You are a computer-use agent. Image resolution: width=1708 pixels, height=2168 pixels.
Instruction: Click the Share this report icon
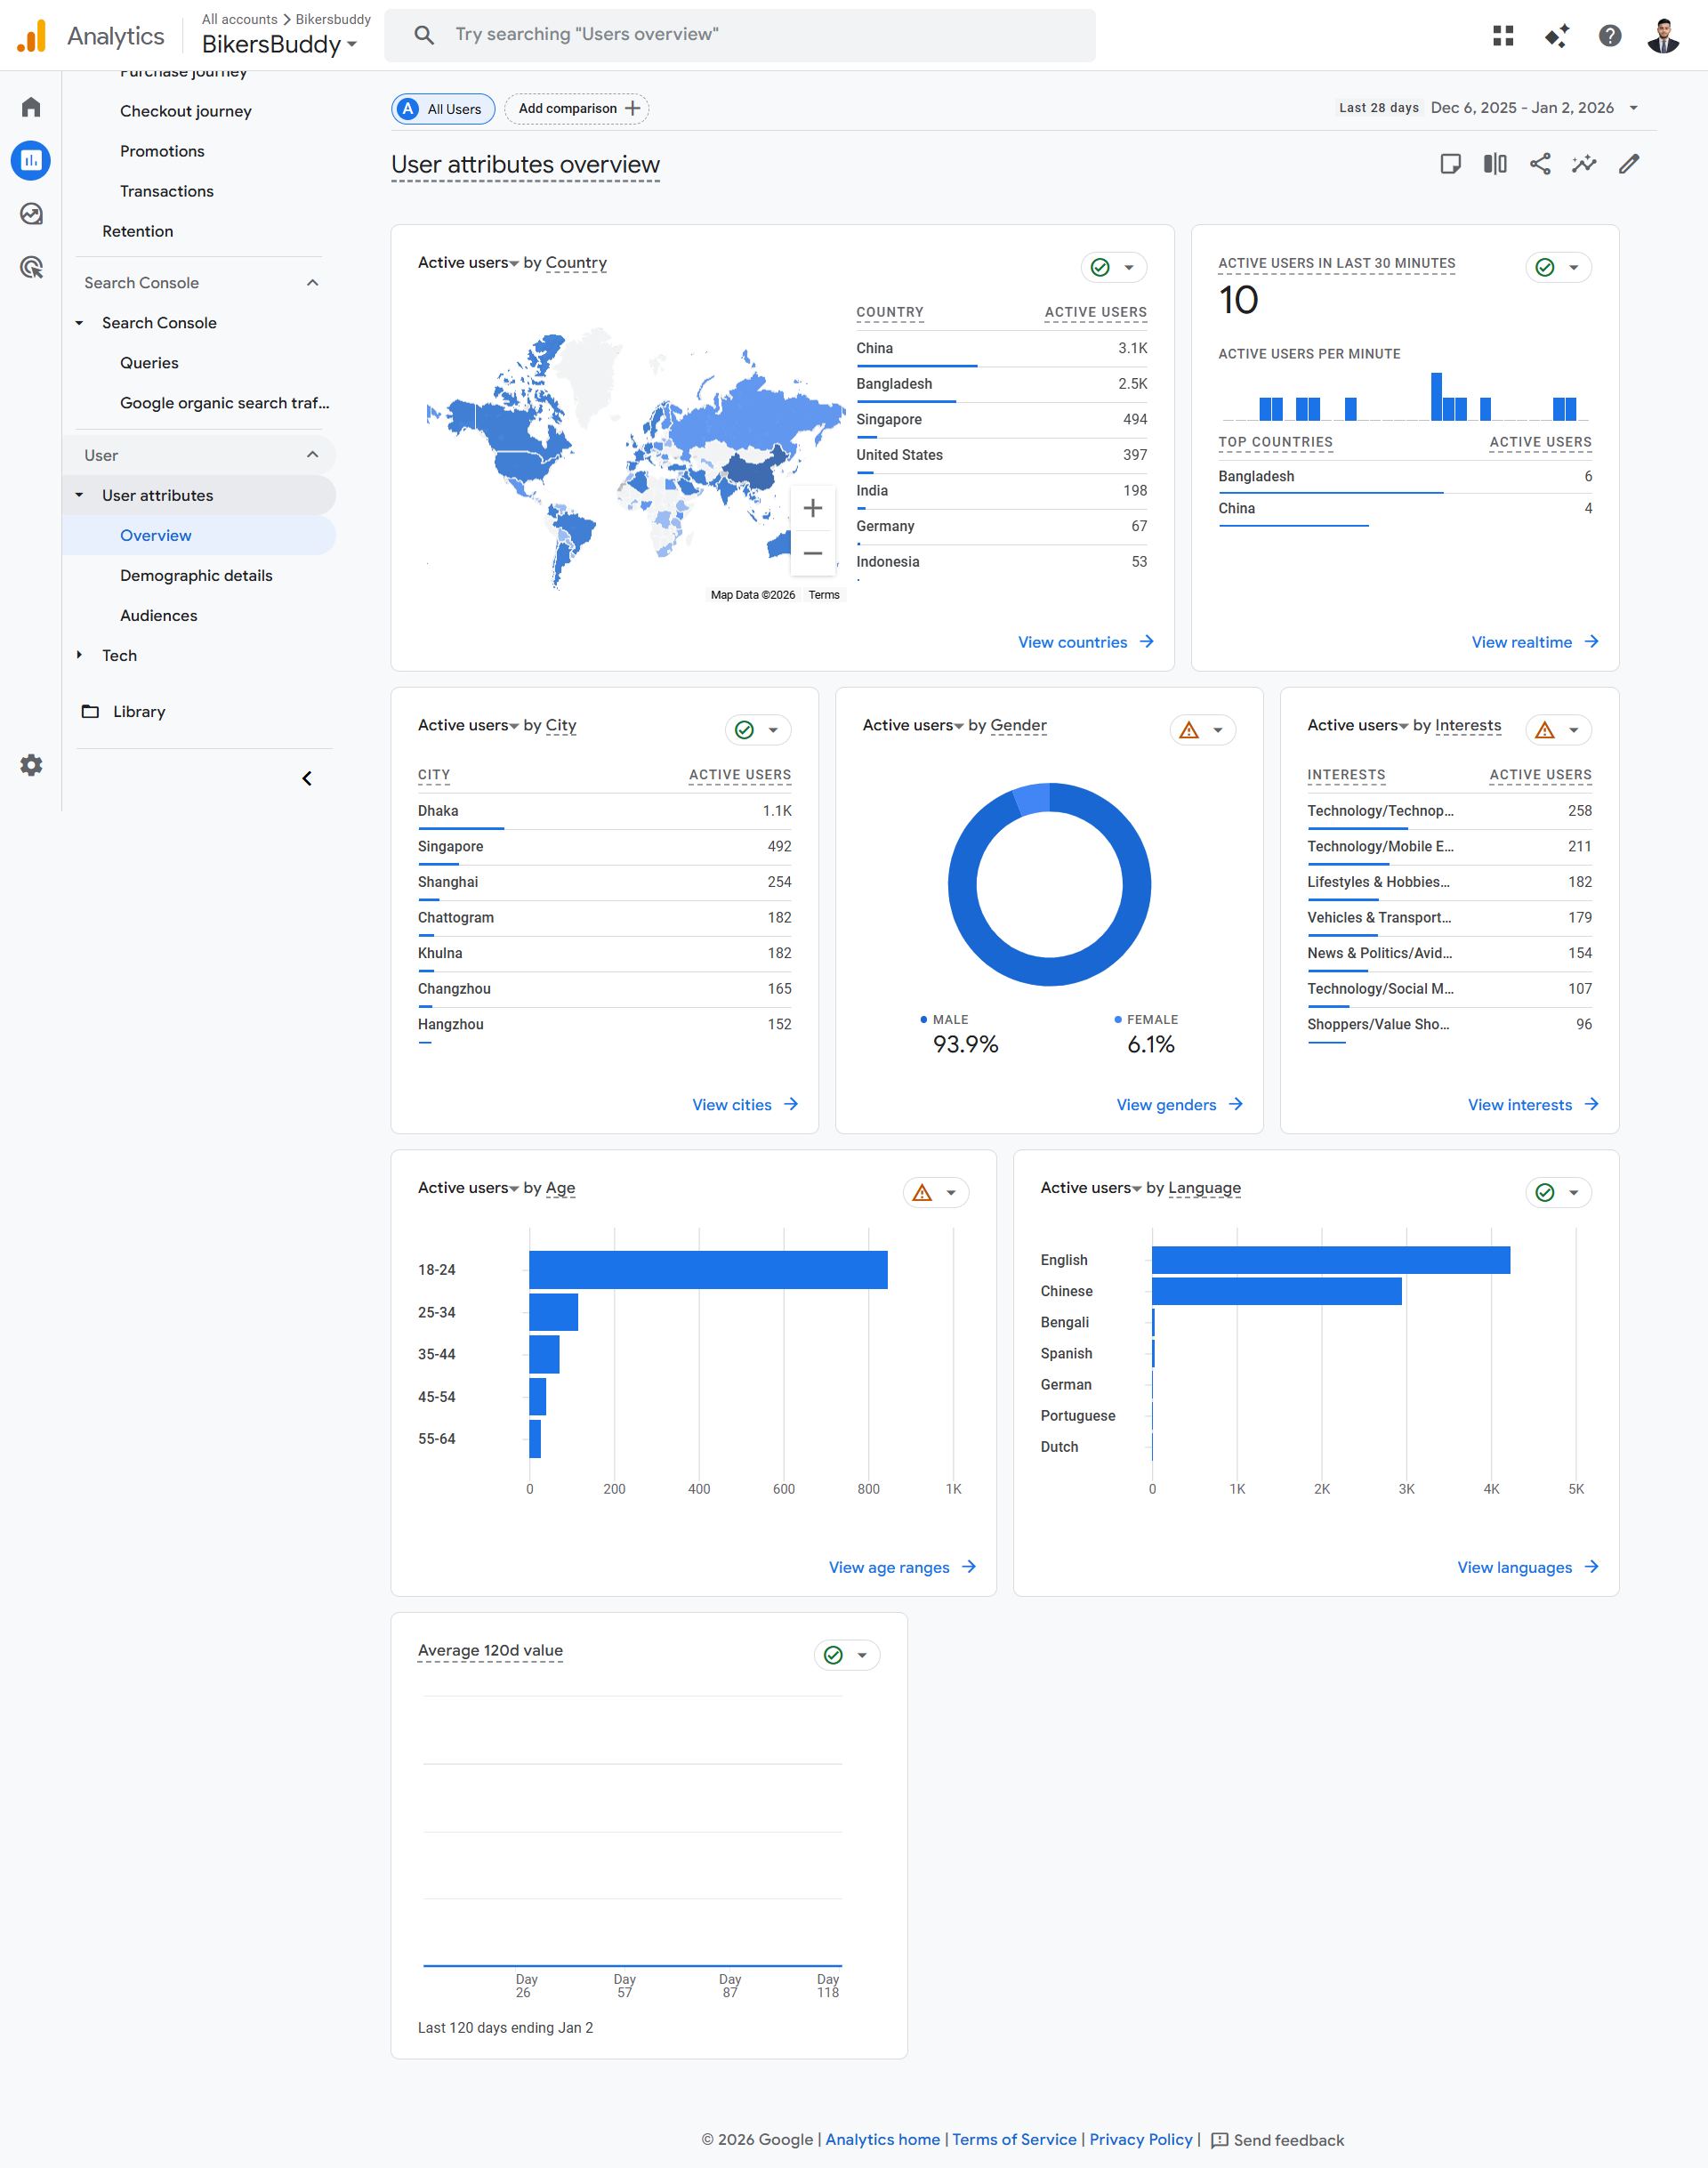click(1540, 164)
